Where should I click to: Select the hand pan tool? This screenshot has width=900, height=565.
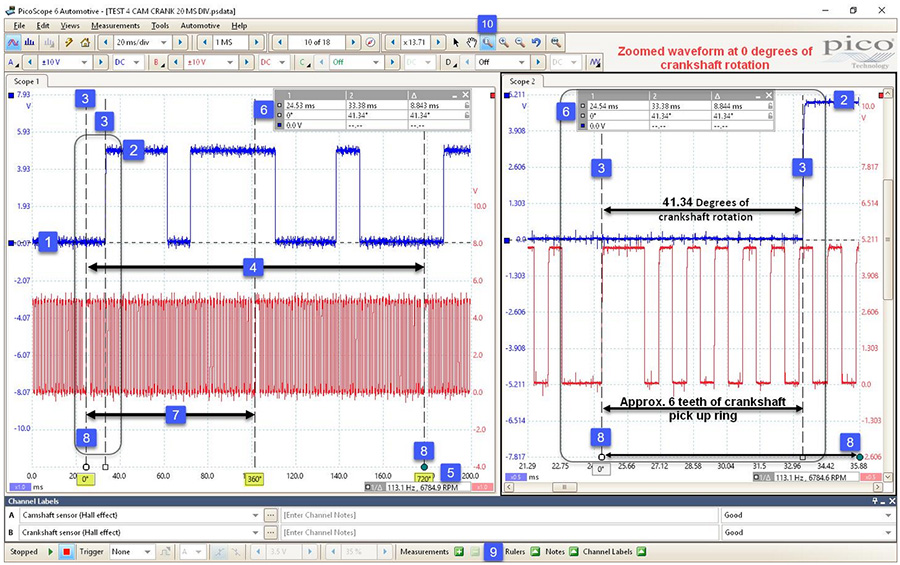[x=471, y=42]
